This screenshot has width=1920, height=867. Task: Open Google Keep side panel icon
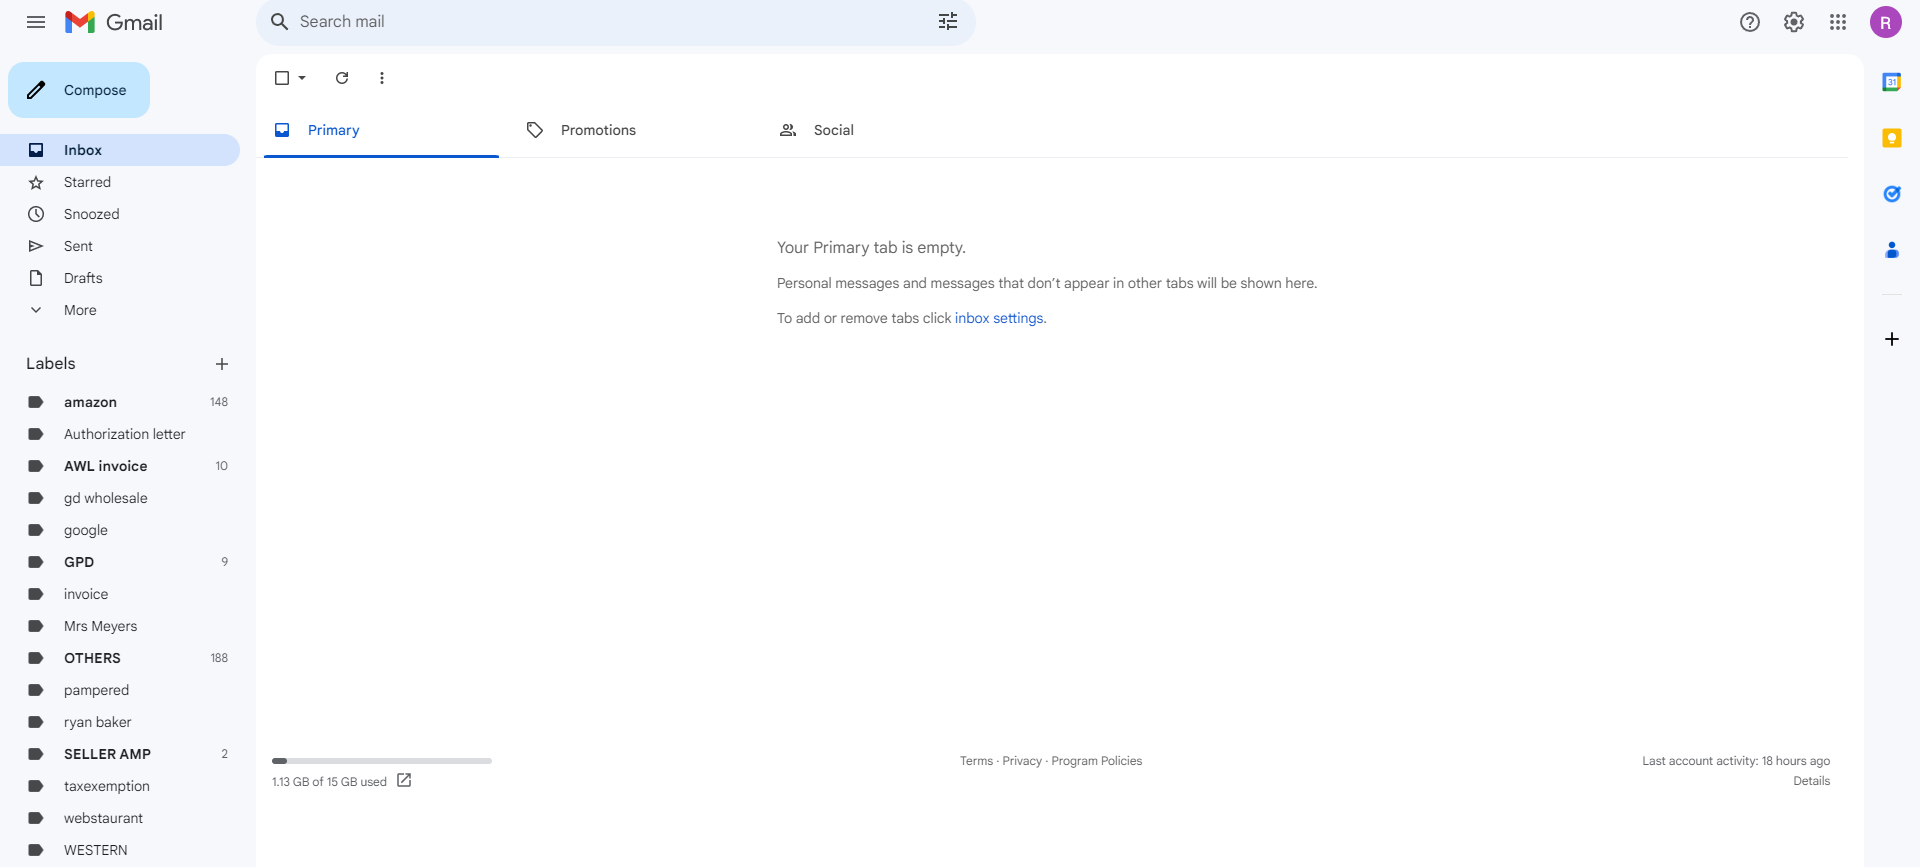[1891, 138]
